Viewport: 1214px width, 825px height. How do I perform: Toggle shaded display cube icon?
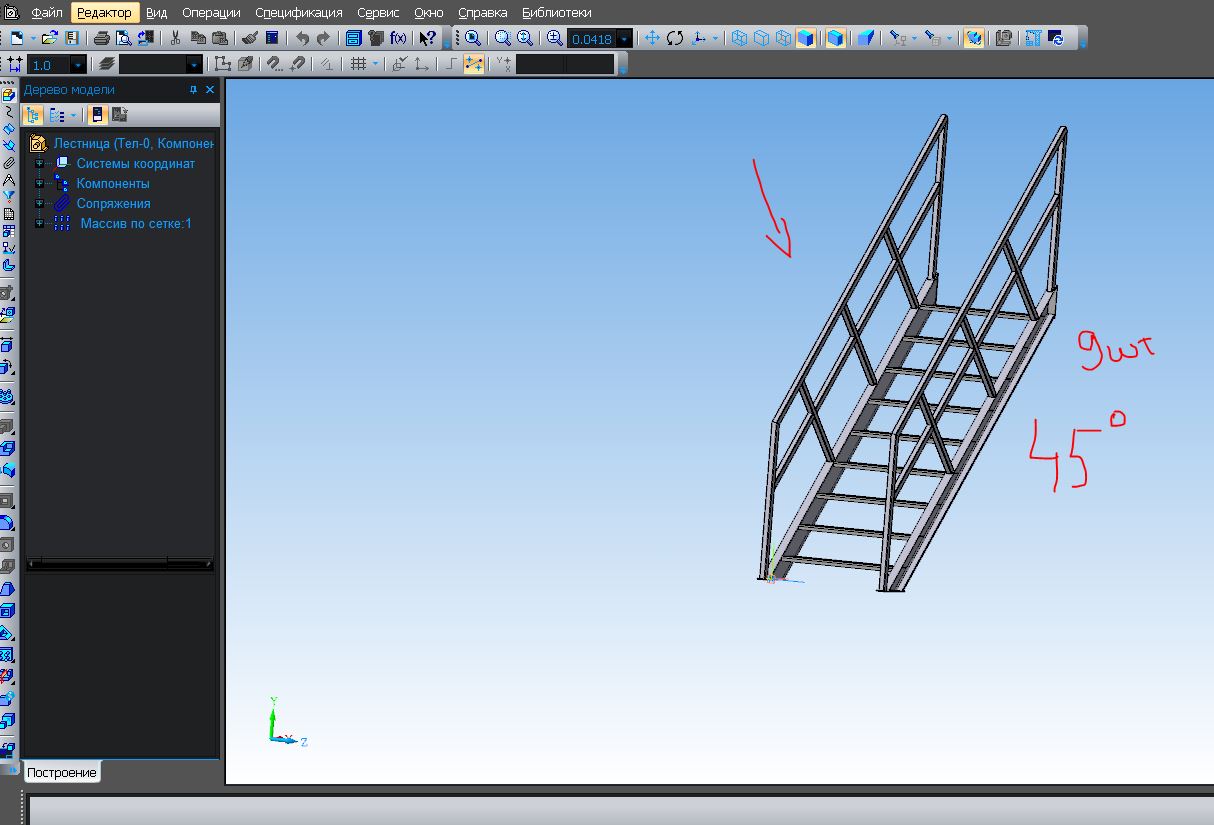tap(805, 38)
